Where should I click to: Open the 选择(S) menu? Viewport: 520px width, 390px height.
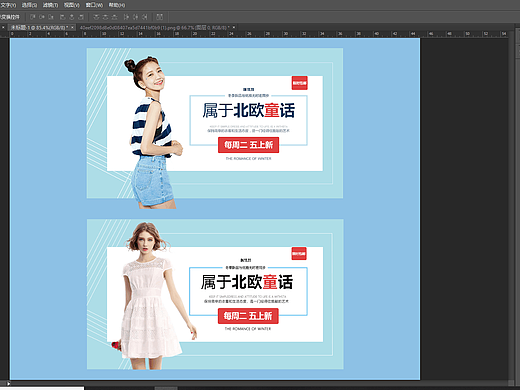pos(29,5)
